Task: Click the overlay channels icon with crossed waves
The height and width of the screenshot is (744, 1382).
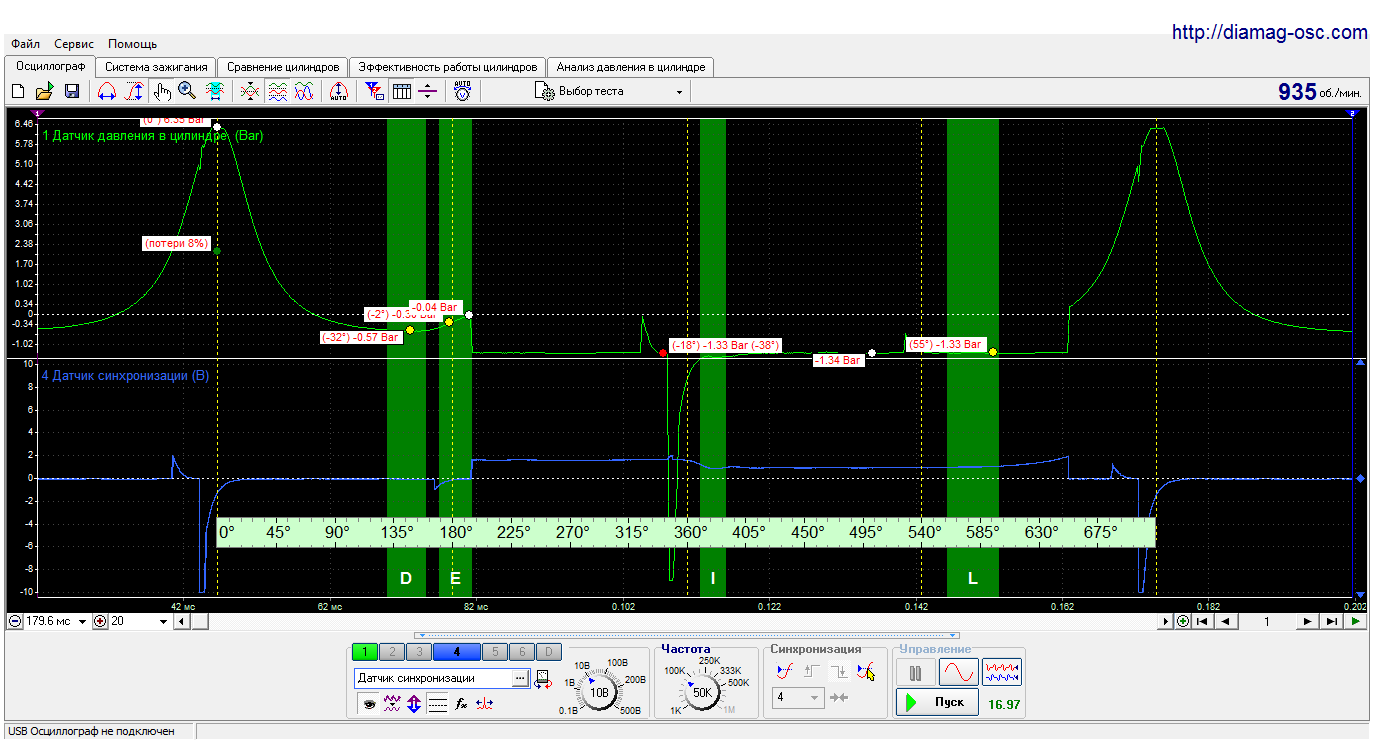Action: [250, 91]
